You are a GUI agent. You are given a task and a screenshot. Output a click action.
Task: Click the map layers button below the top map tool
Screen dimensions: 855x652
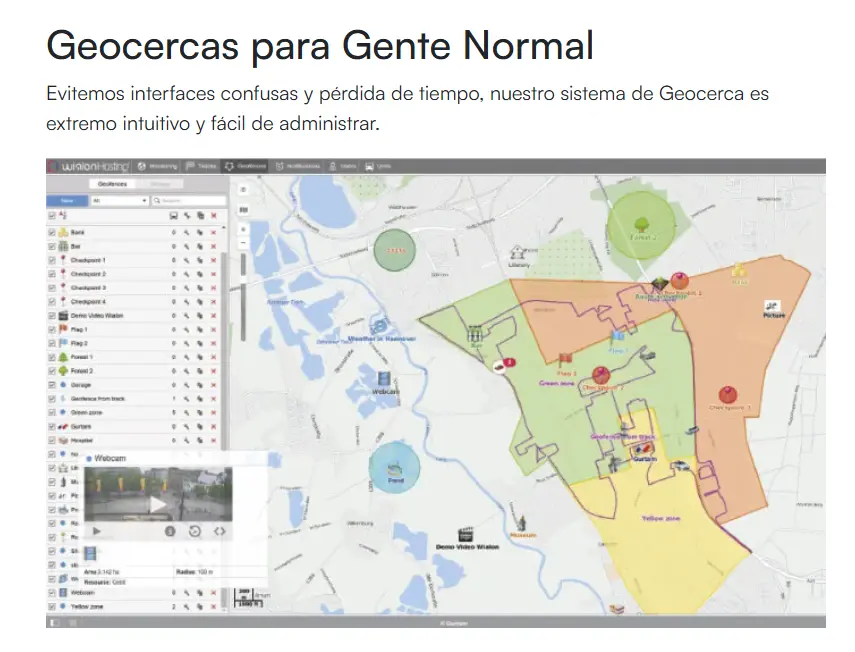coord(243,209)
